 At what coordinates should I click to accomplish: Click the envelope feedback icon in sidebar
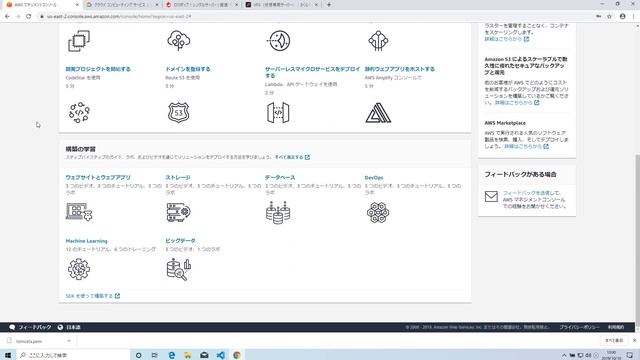(x=491, y=196)
